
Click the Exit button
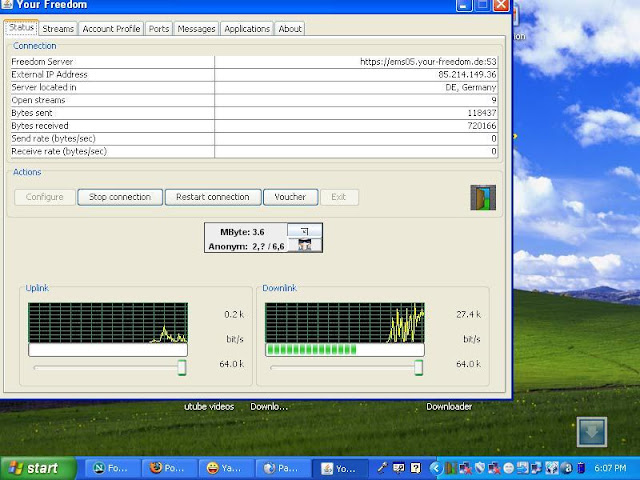click(x=339, y=197)
